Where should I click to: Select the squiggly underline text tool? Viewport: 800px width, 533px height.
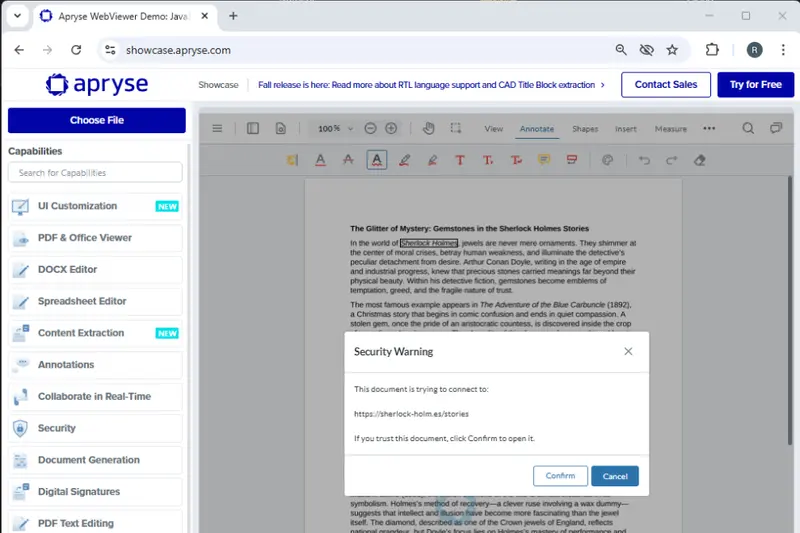click(377, 160)
